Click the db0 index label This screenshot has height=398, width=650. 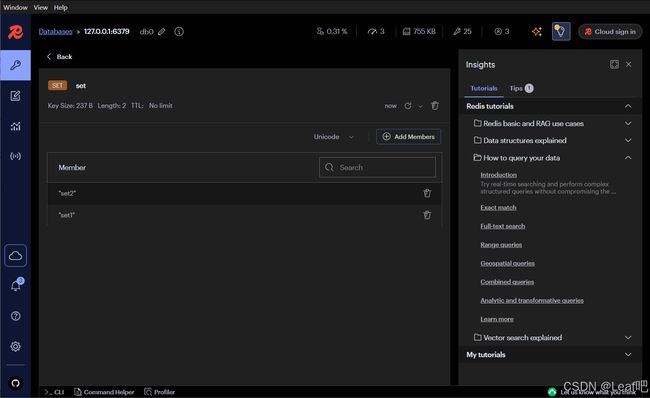point(146,32)
